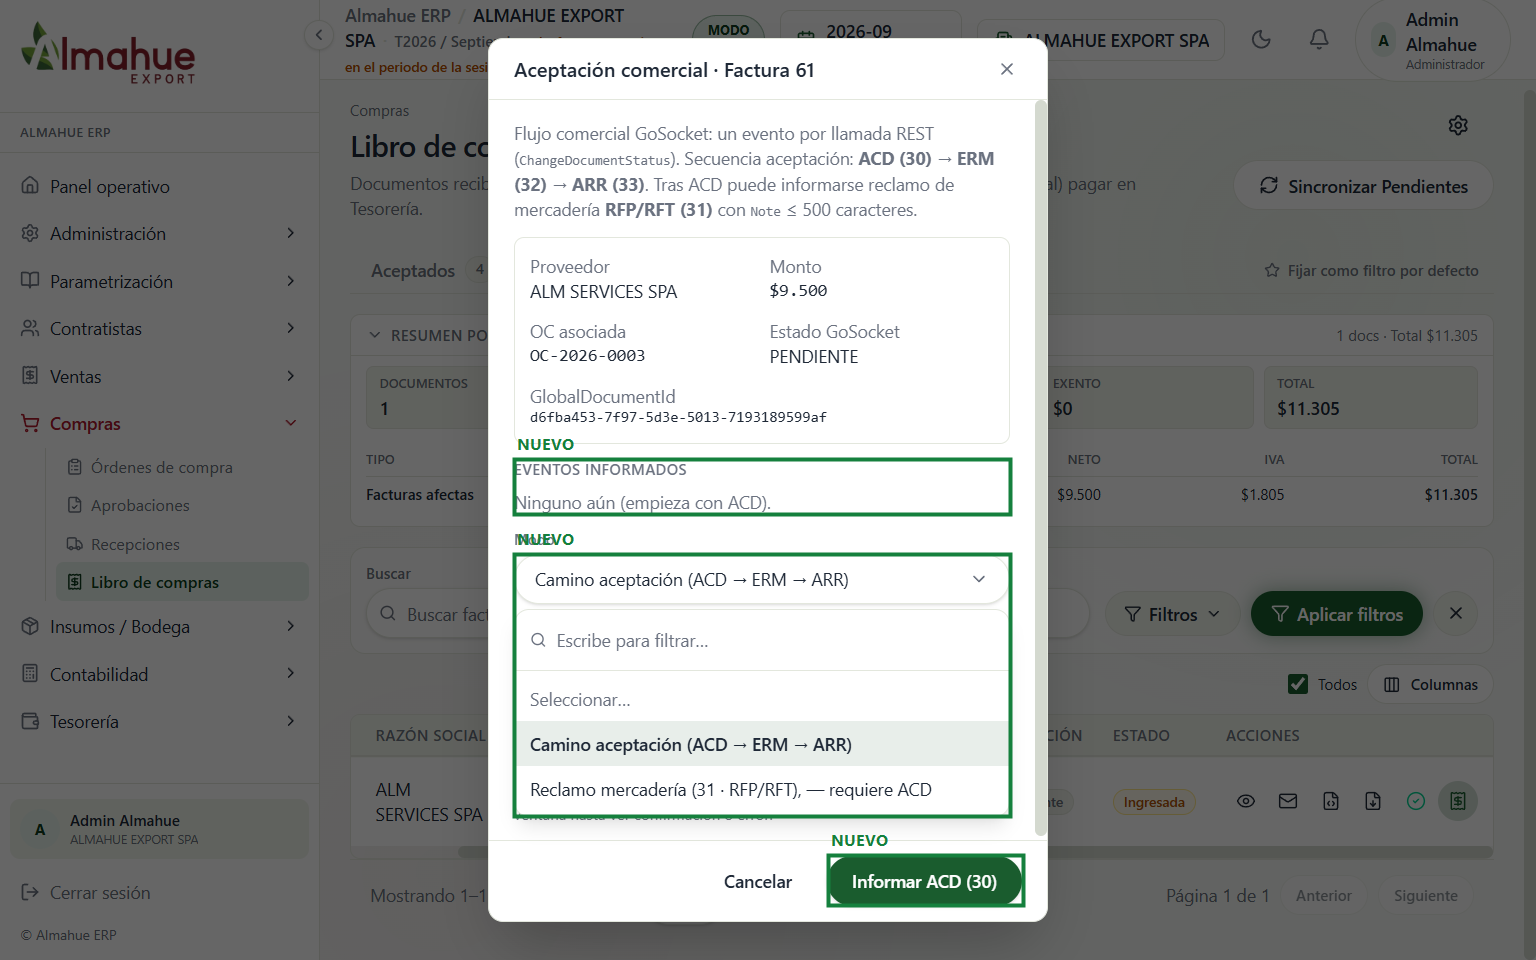
Task: Click Anterior pagination button
Action: [1323, 895]
